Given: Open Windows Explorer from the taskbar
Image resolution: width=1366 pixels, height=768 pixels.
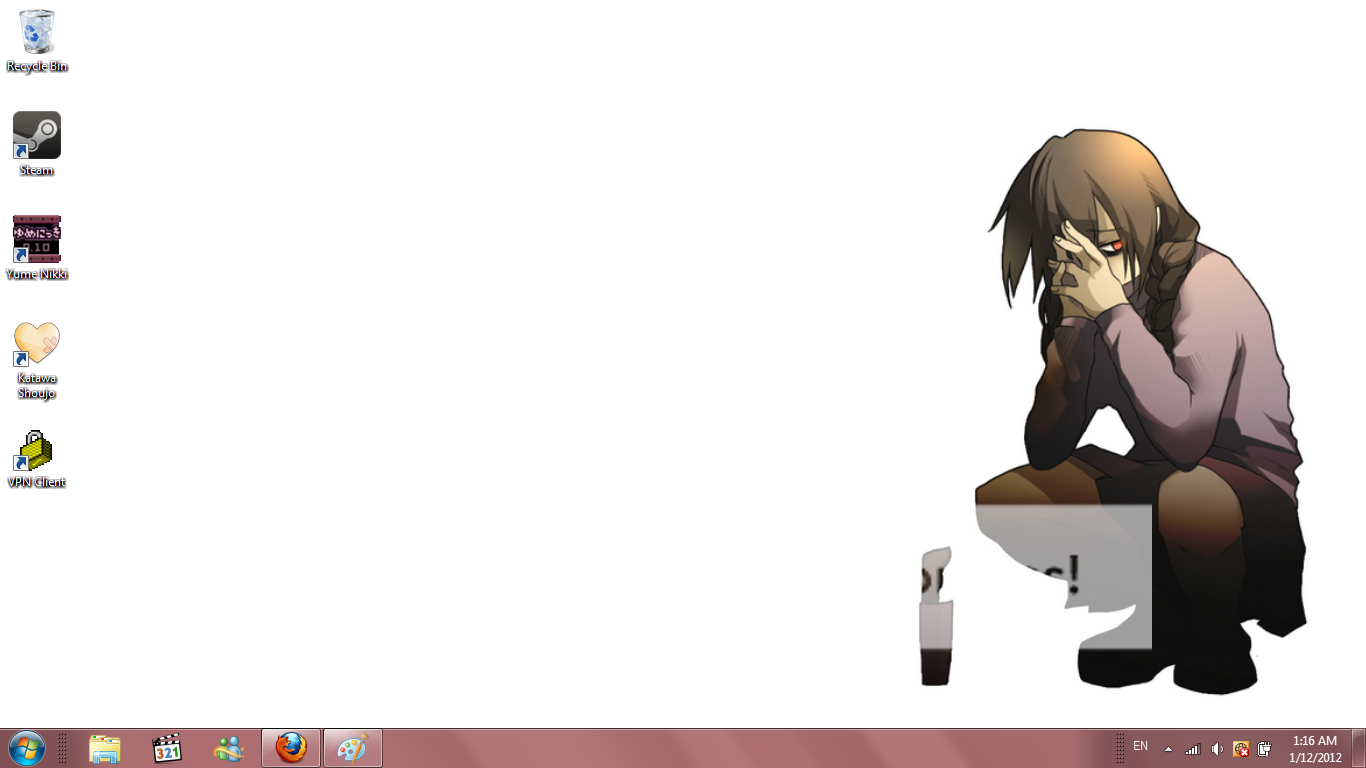Looking at the screenshot, I should coord(105,748).
